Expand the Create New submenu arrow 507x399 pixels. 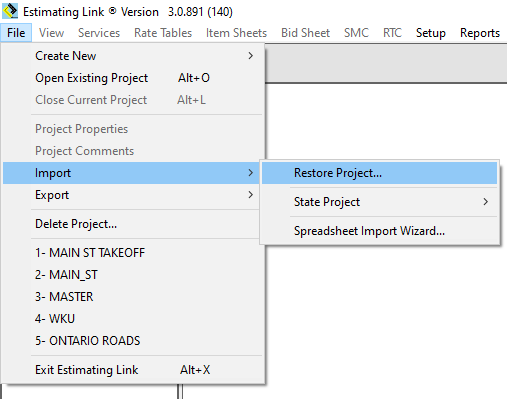251,56
